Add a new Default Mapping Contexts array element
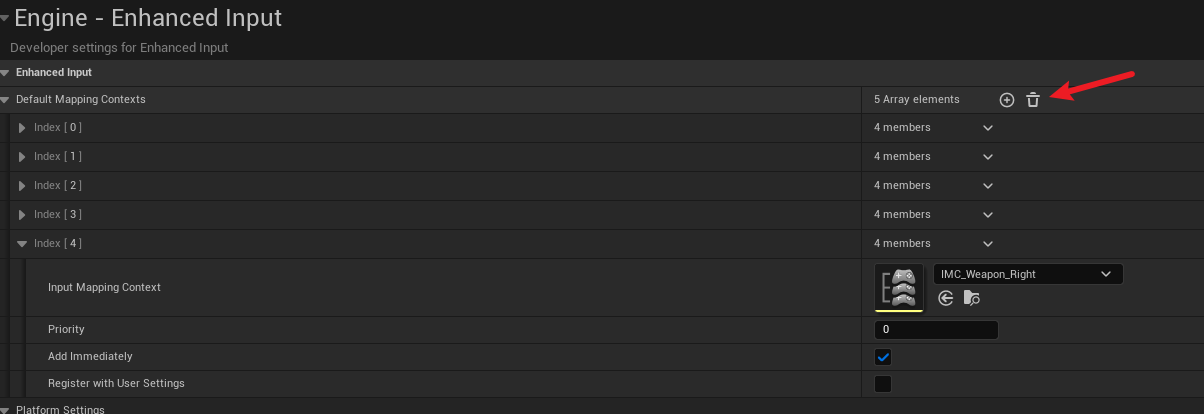Viewport: 1204px width, 414px height. pos(1007,100)
